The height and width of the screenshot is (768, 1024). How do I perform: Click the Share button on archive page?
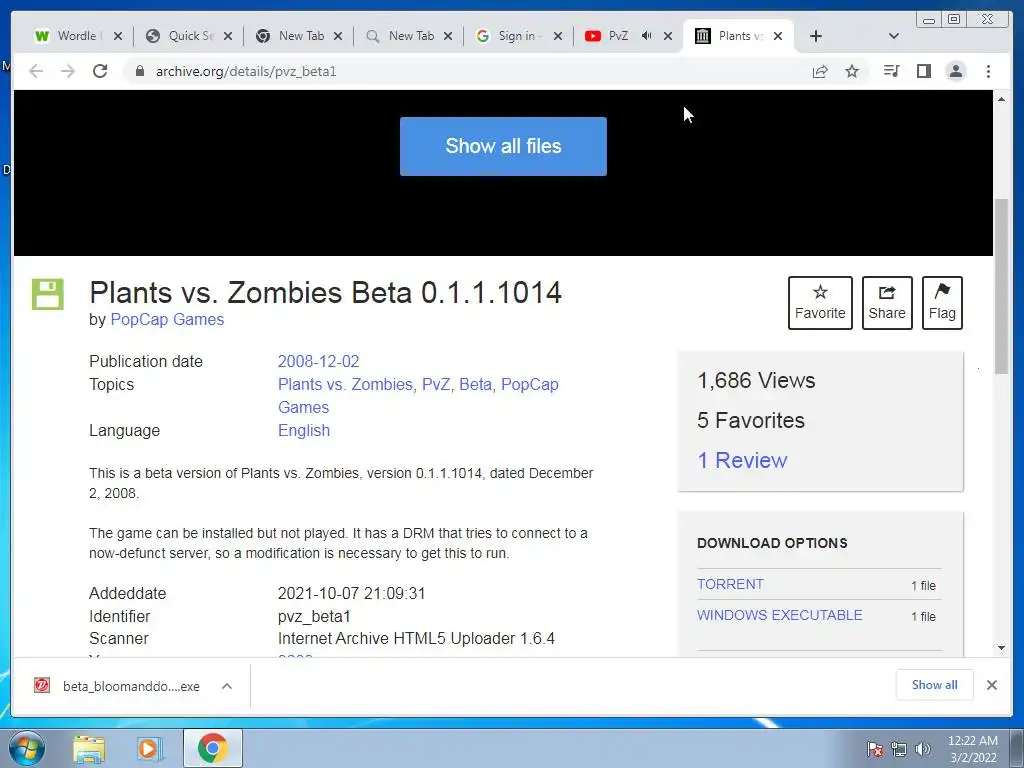tap(887, 302)
